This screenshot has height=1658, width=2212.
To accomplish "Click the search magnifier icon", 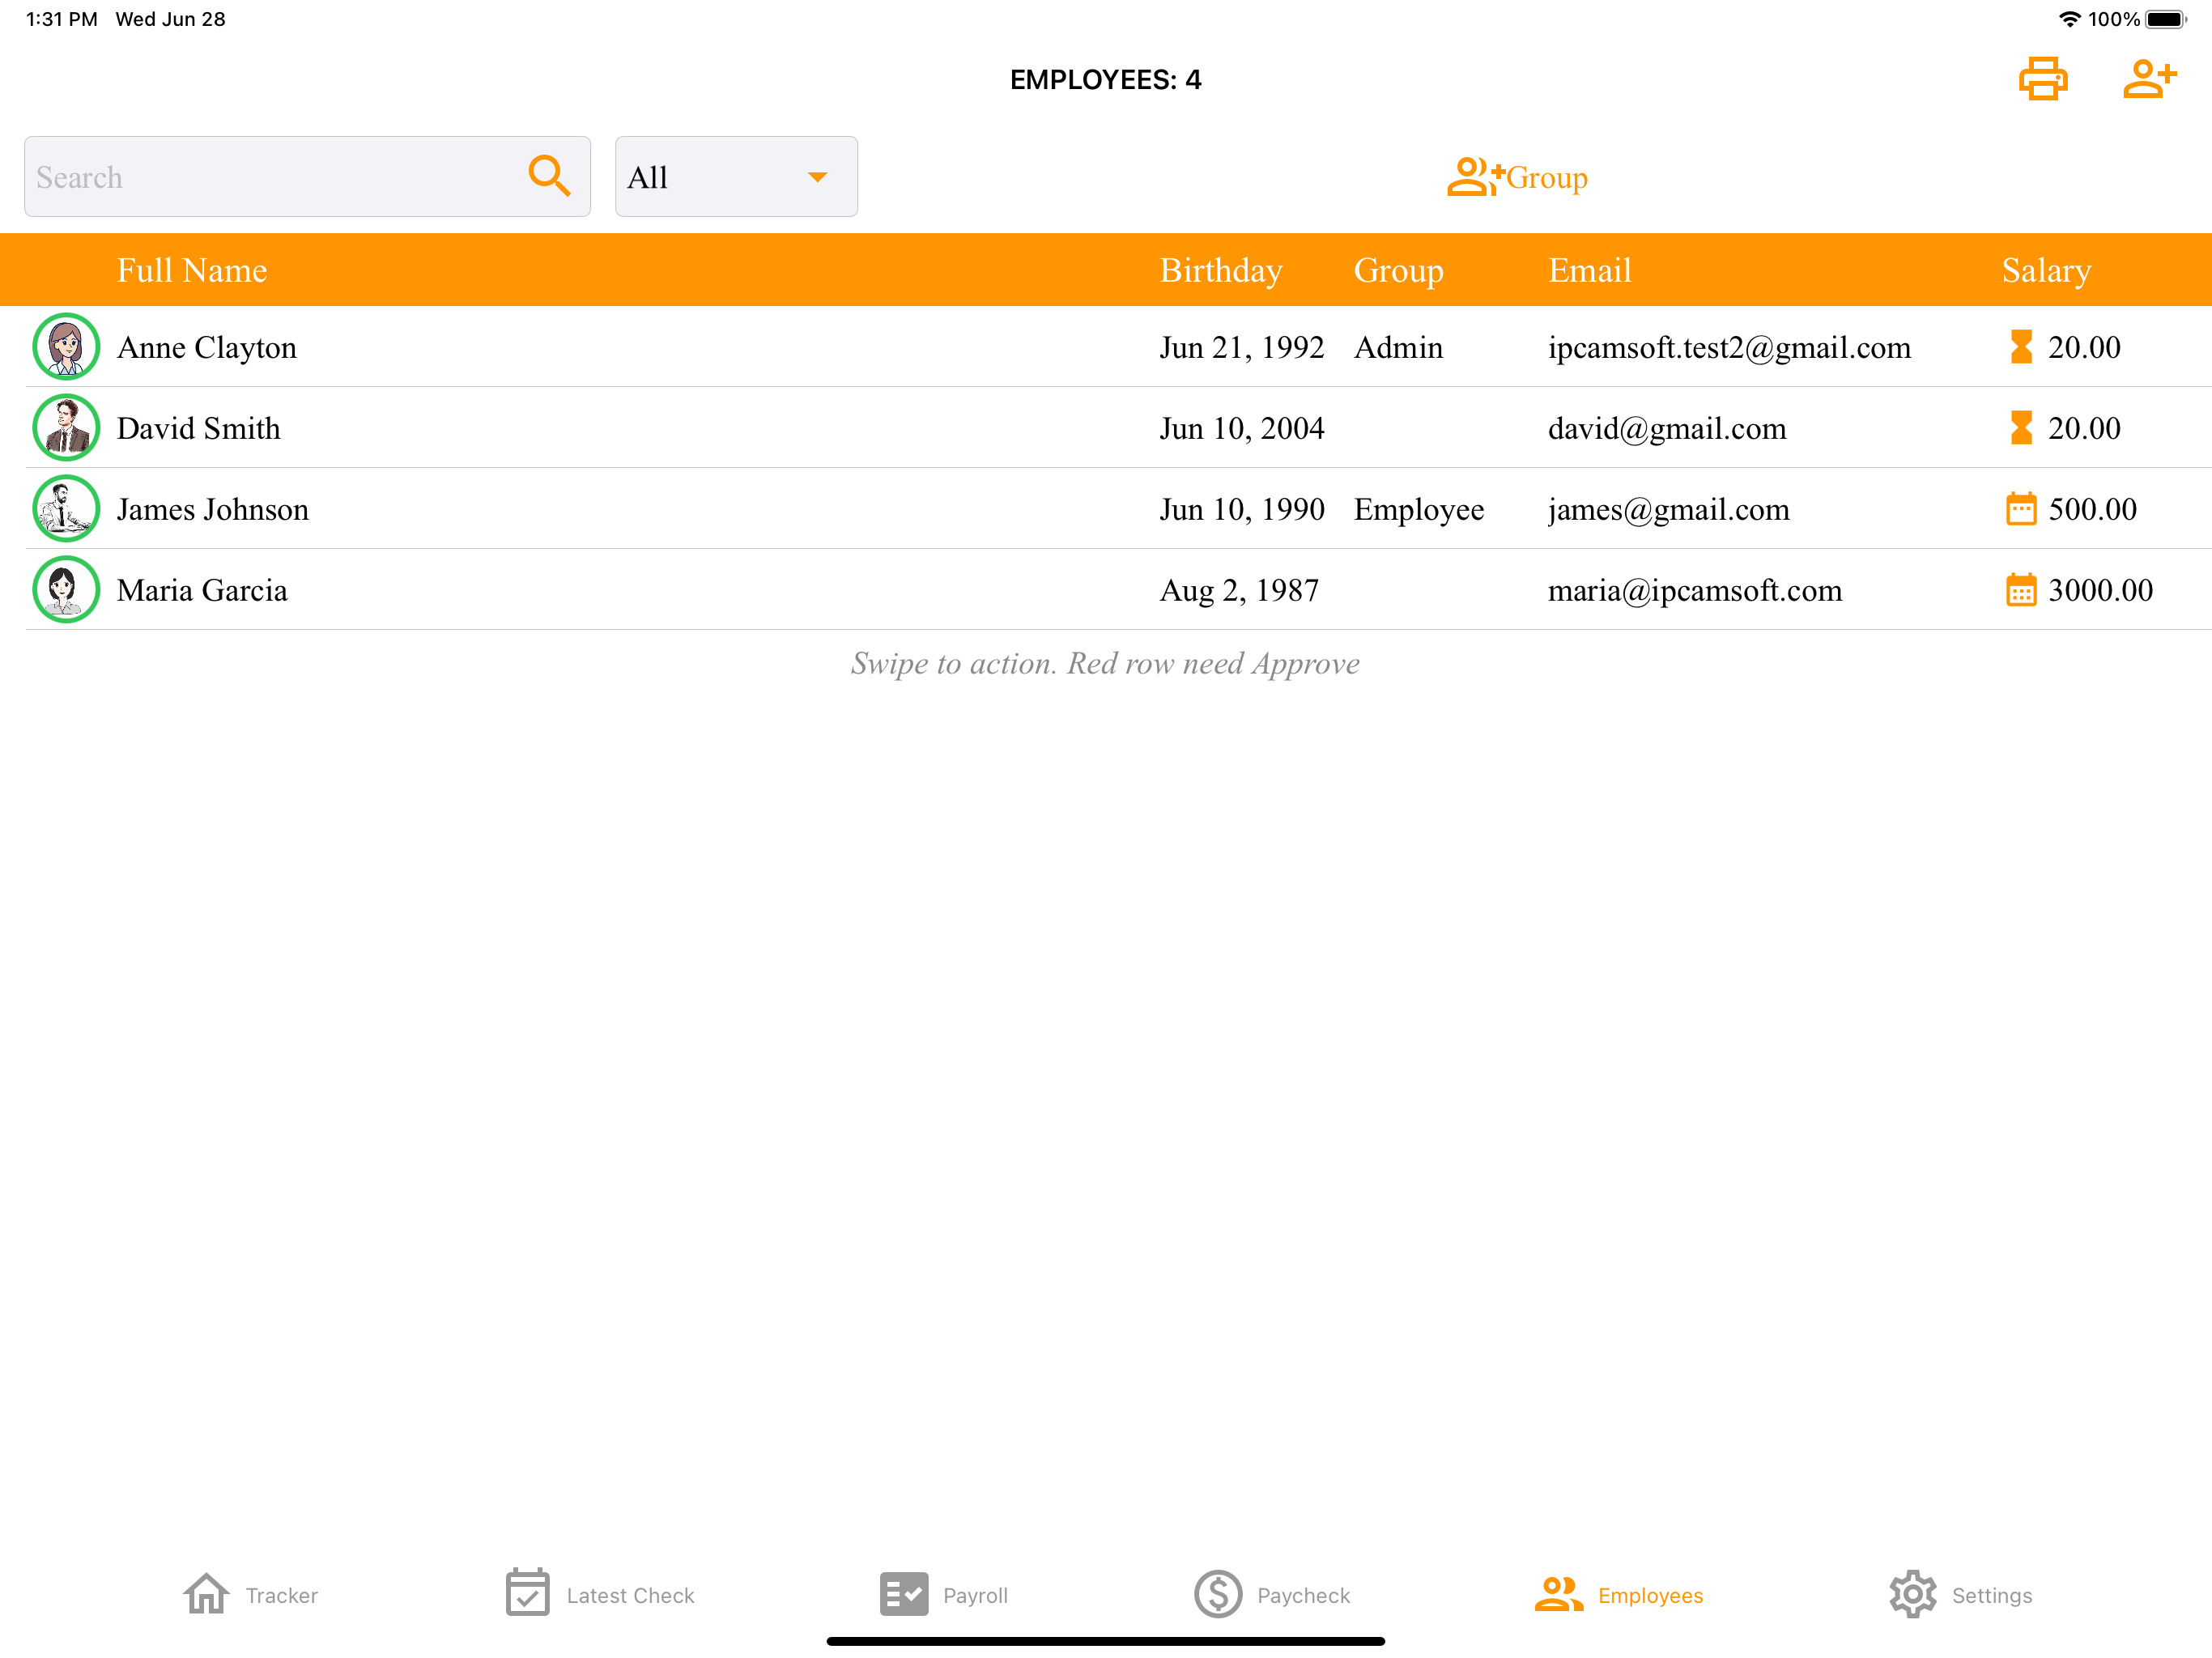I will pyautogui.click(x=549, y=176).
